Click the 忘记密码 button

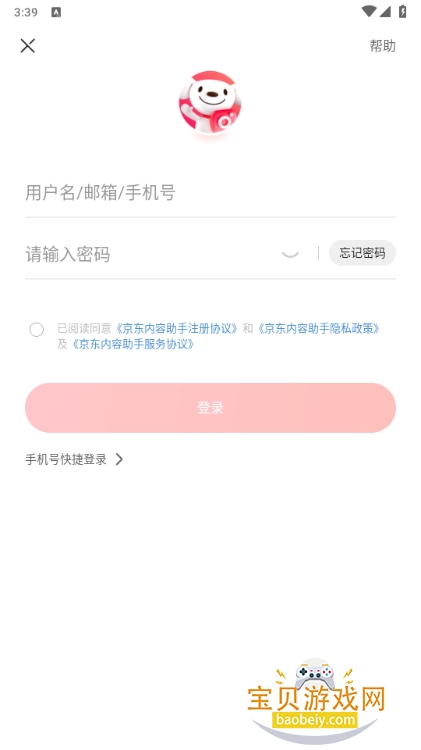[362, 253]
